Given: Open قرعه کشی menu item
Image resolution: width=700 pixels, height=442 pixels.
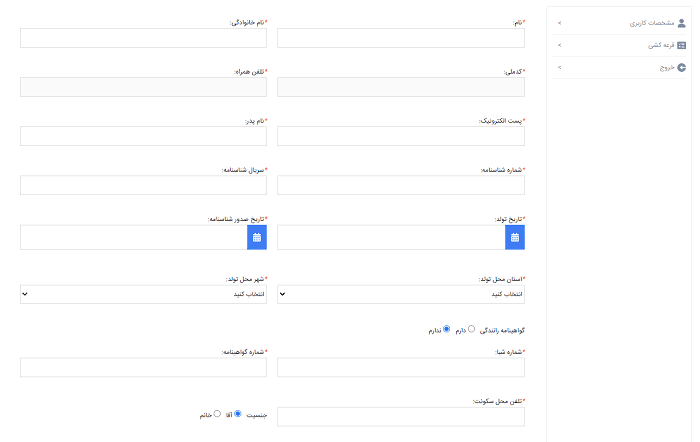Looking at the screenshot, I should 659,45.
